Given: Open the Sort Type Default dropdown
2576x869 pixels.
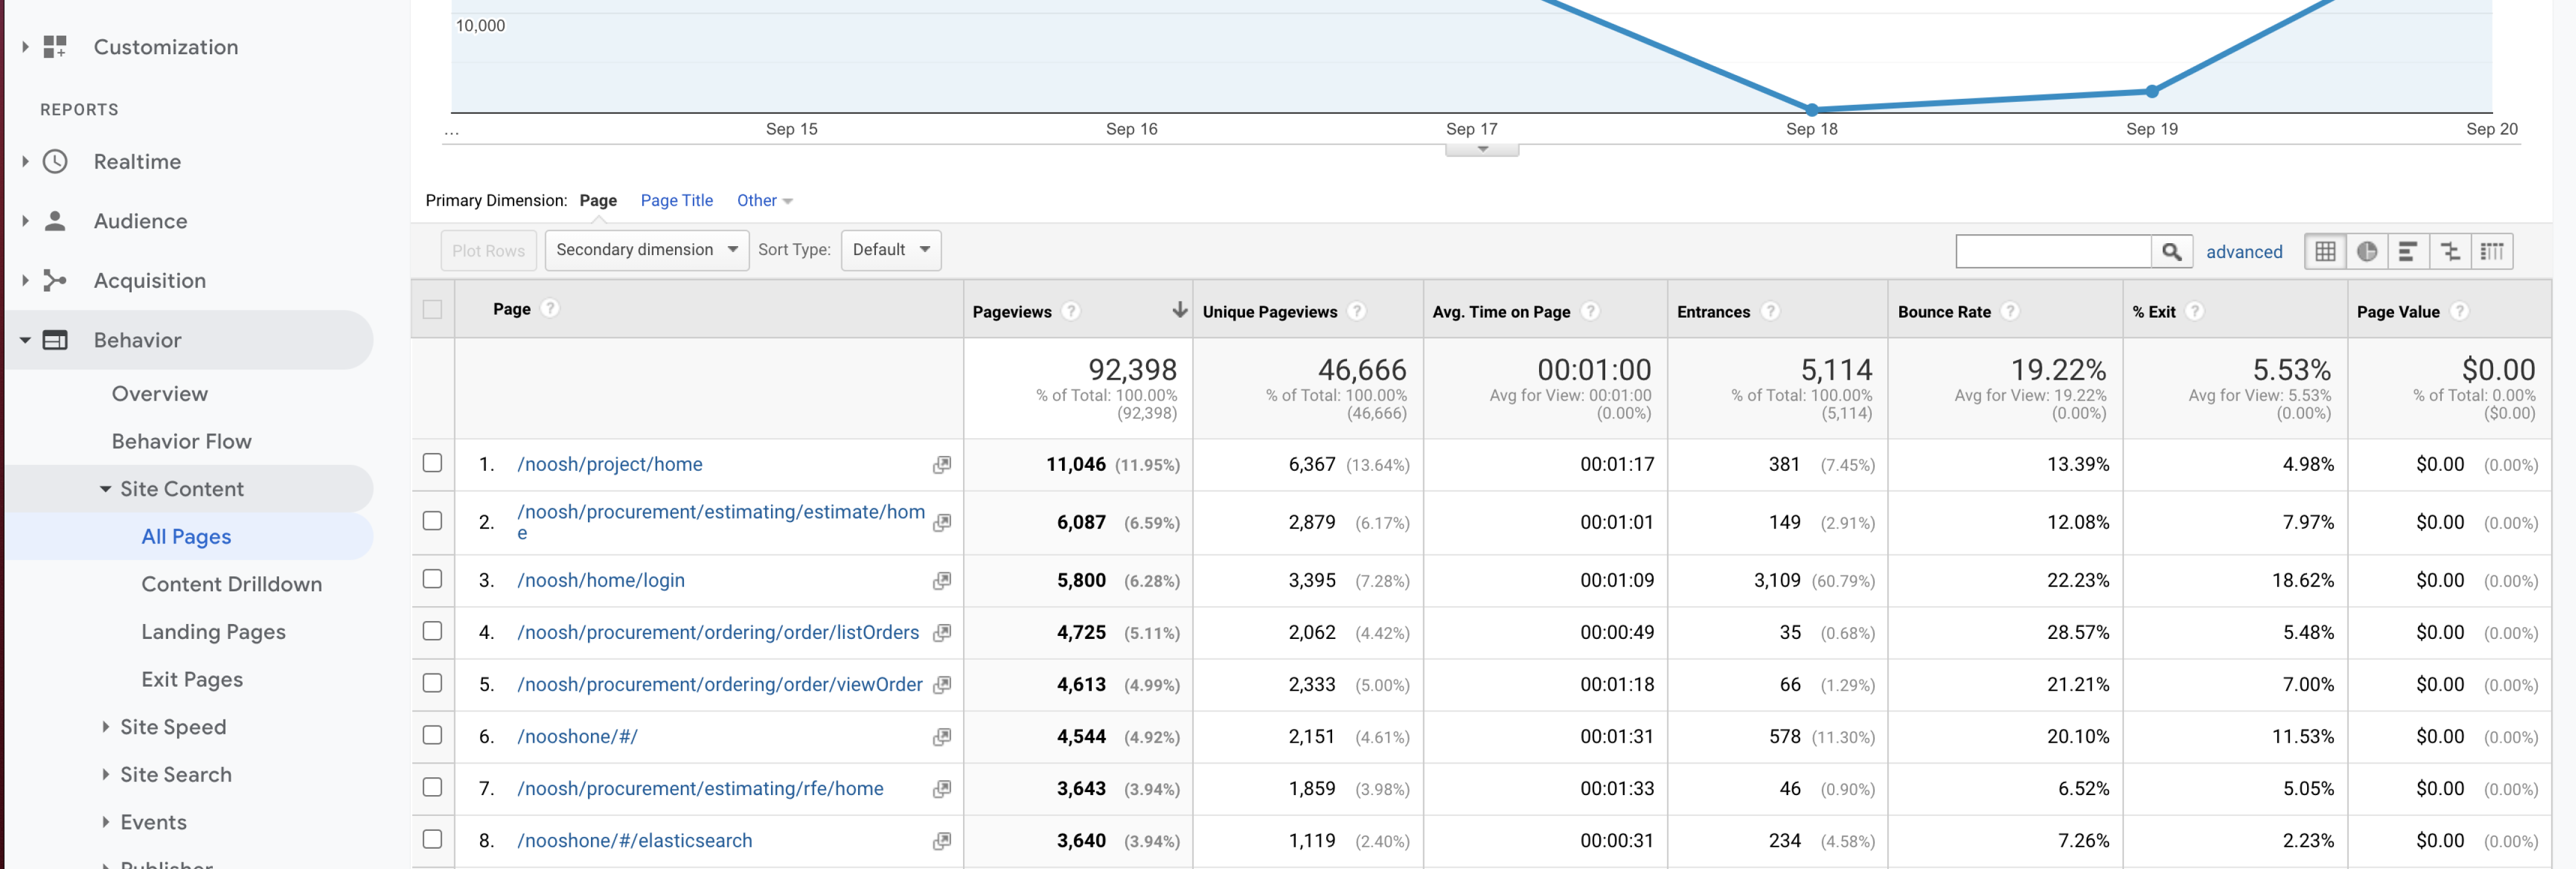Looking at the screenshot, I should (890, 250).
